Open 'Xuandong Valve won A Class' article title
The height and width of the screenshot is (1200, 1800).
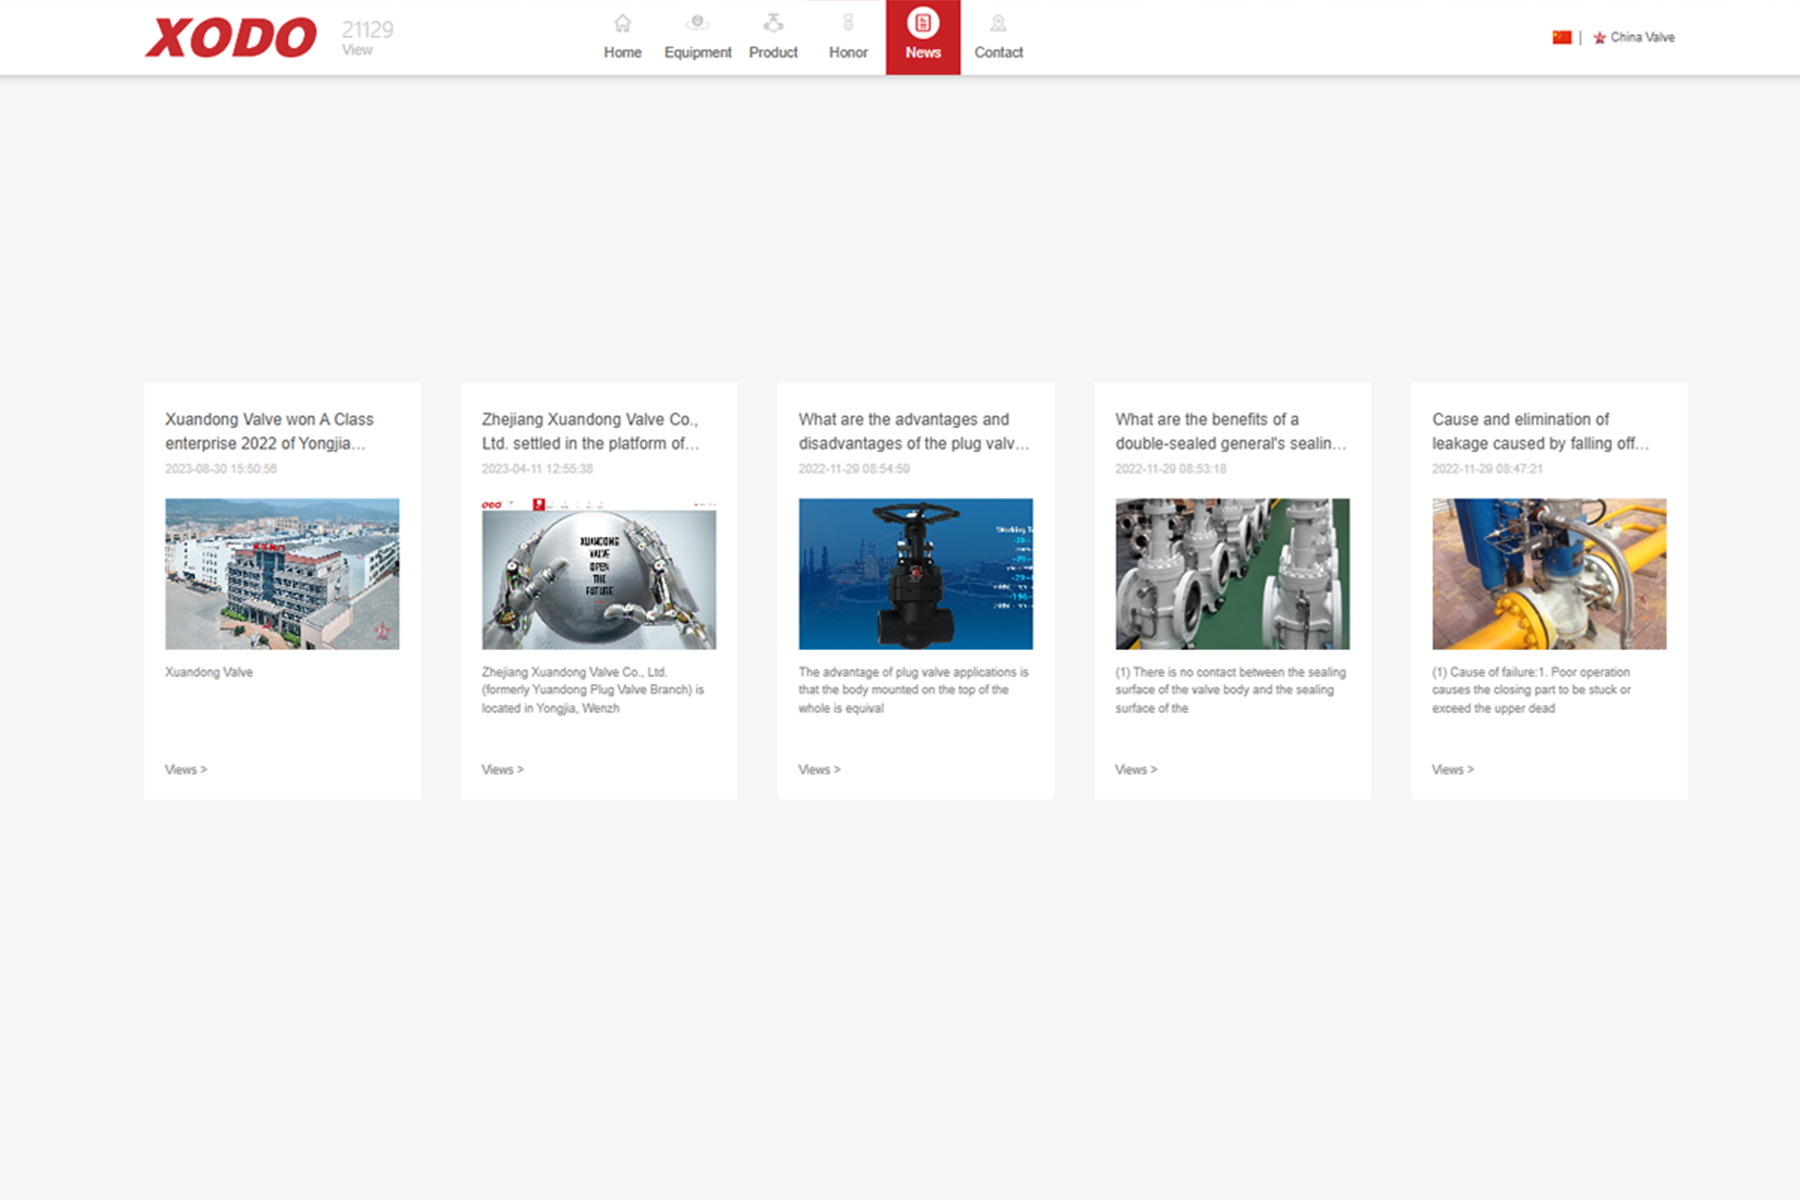point(269,431)
